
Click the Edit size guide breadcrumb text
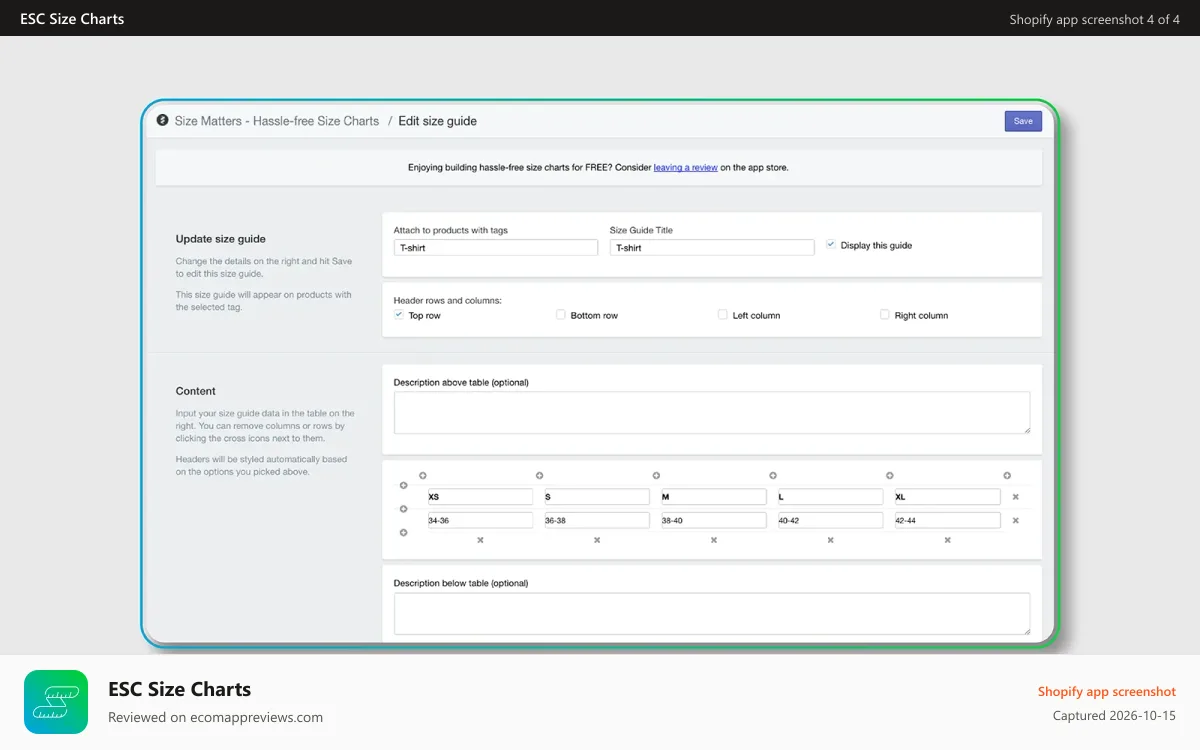(438, 121)
